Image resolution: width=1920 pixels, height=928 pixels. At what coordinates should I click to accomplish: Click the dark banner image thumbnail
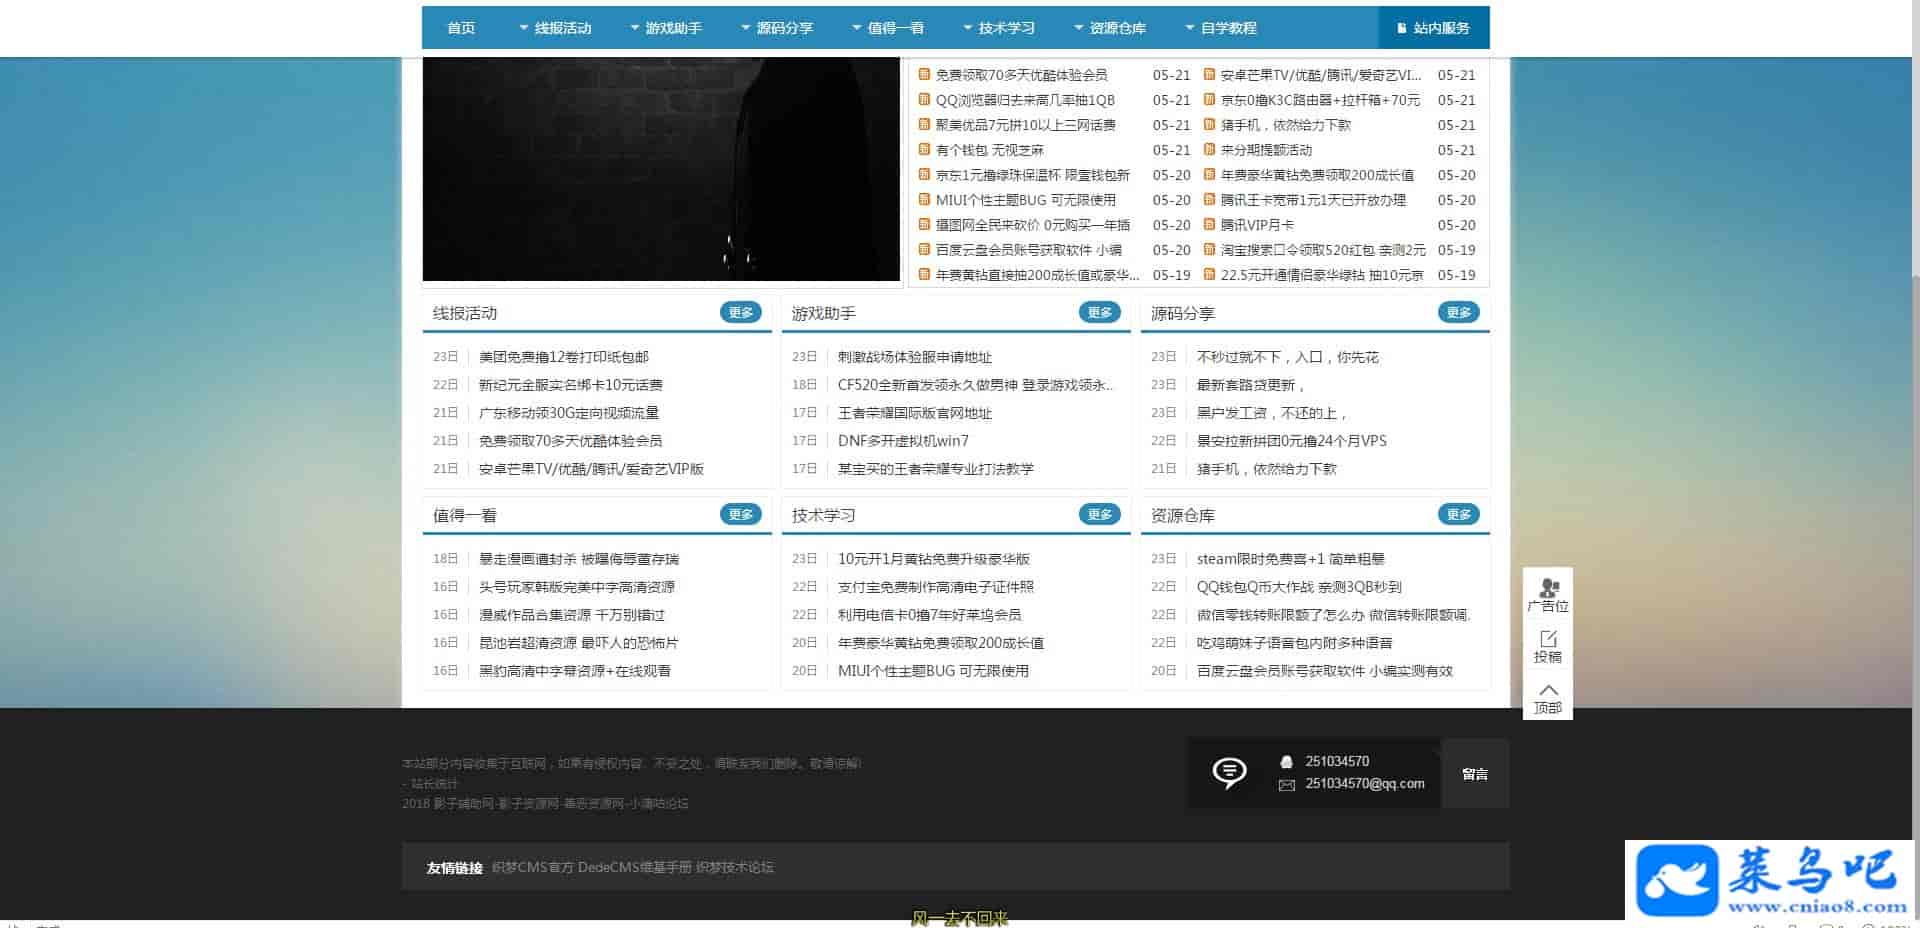[x=661, y=169]
